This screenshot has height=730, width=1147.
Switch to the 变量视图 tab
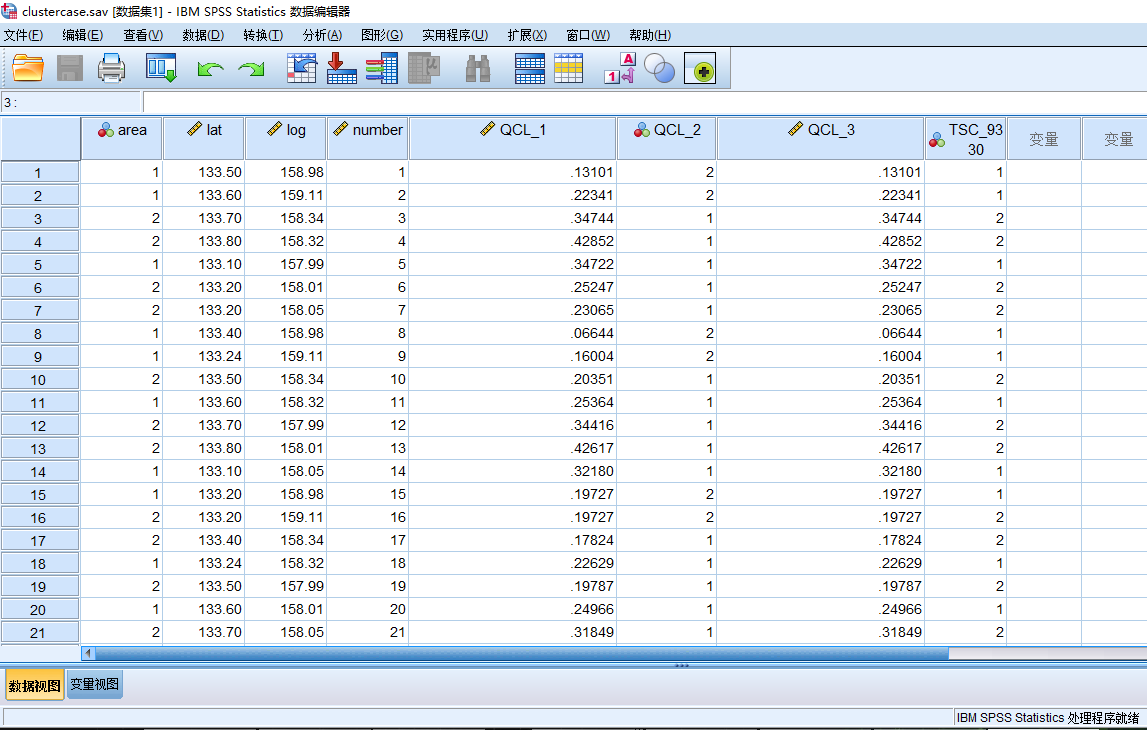tap(94, 685)
